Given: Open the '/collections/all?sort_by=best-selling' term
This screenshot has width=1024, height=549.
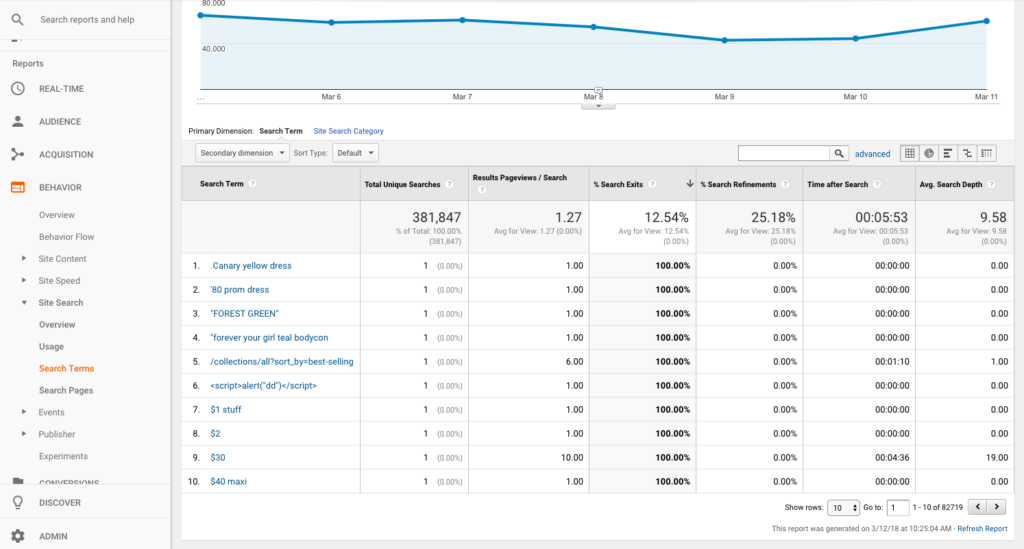Looking at the screenshot, I should click(281, 362).
